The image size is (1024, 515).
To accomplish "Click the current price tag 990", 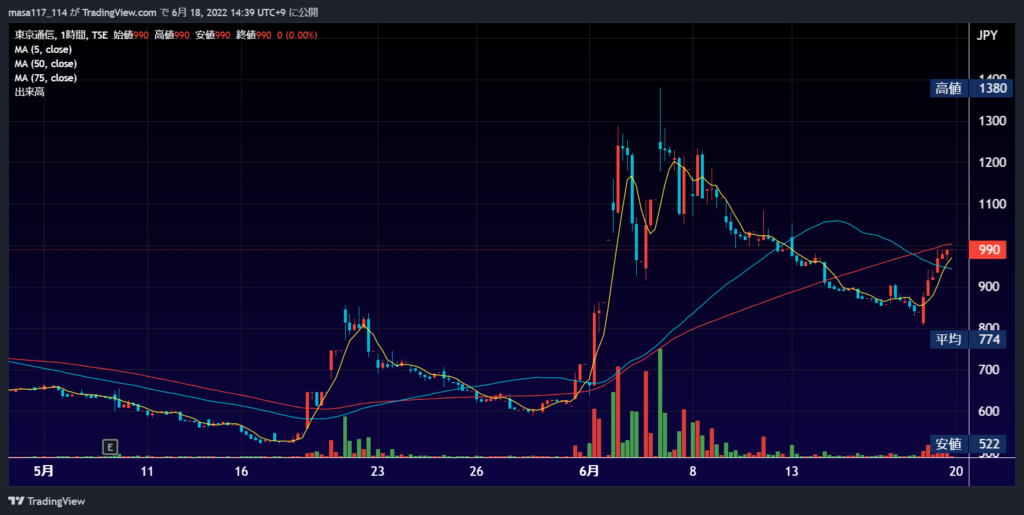I will click(x=988, y=249).
